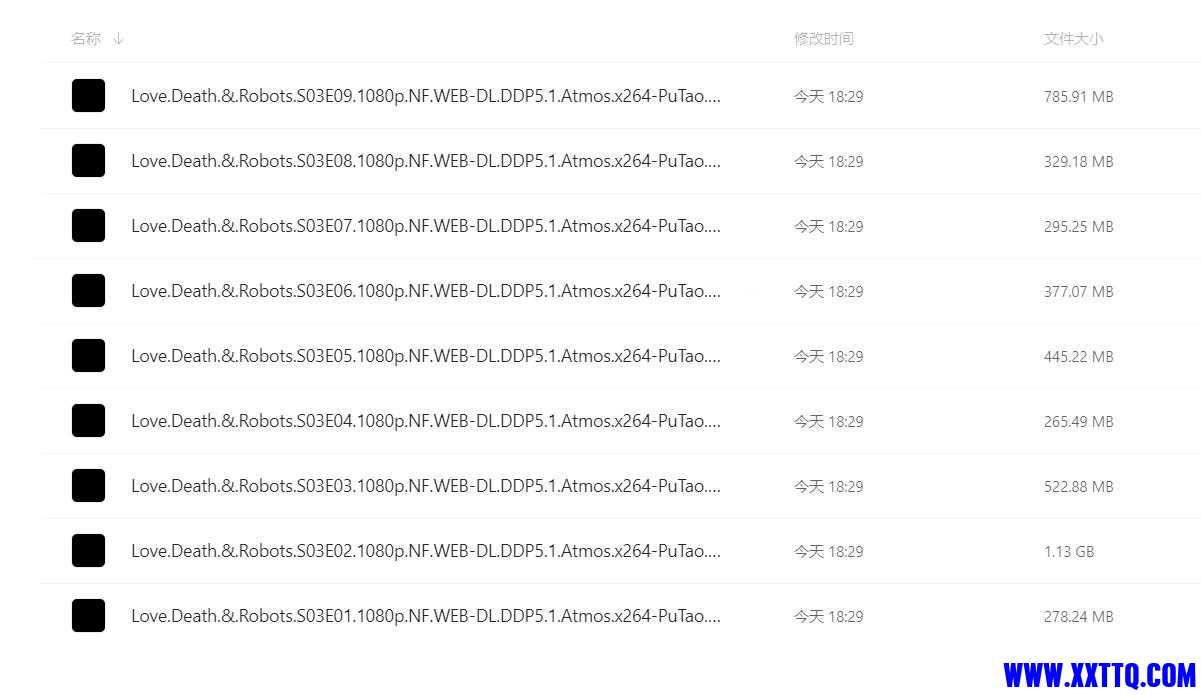
Task: Open the Love.Death.&.Robots.S03E01 file name
Action: click(426, 616)
